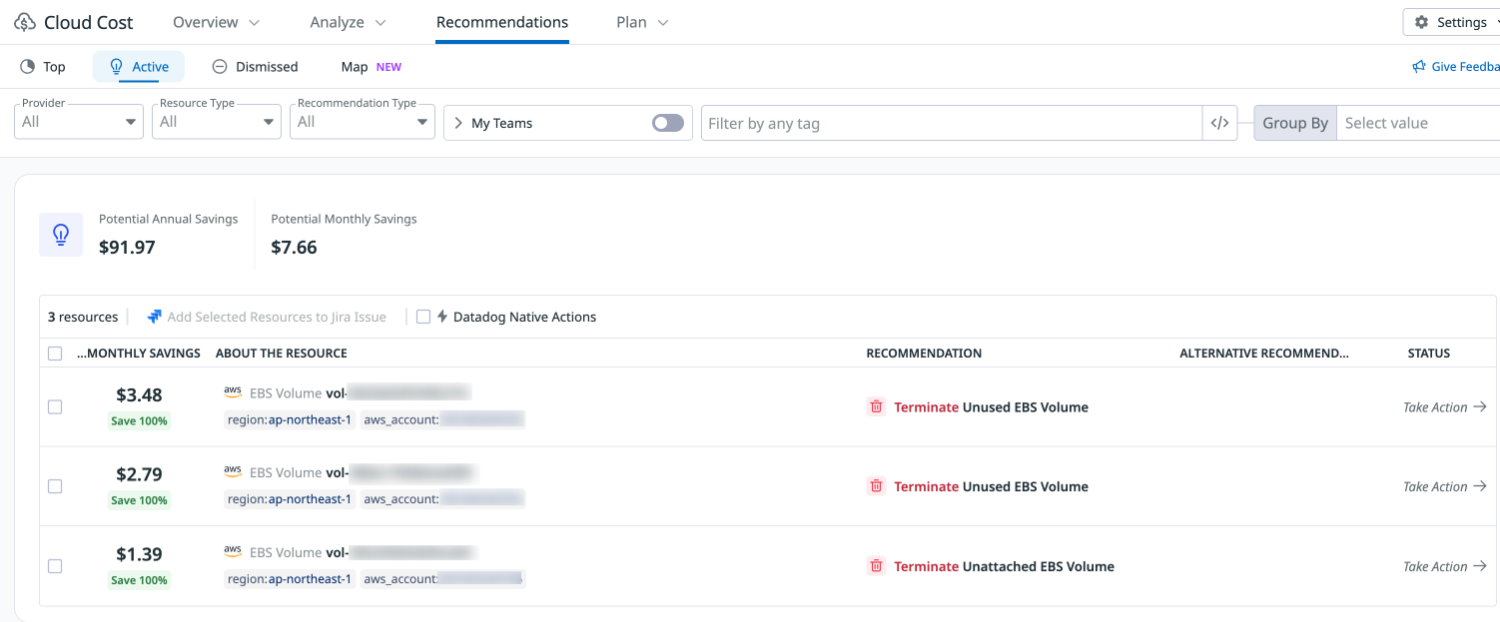The image size is (1500, 622).
Task: Click the code toggle icon in tag filter
Action: pos(1219,123)
